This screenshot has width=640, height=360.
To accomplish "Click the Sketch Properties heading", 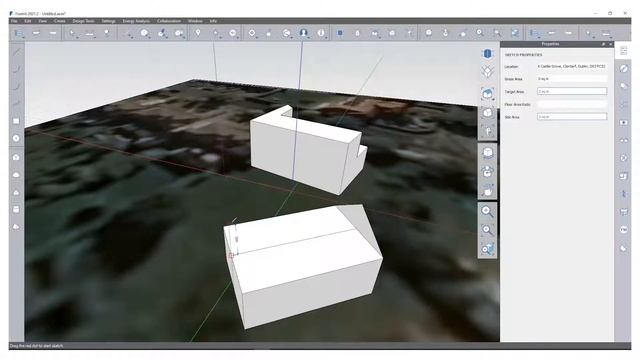I will [x=523, y=55].
